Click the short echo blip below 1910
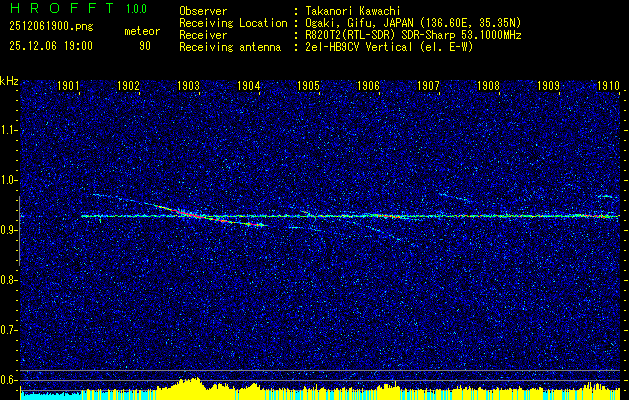Image resolution: width=629 pixels, height=400 pixels. (607, 196)
